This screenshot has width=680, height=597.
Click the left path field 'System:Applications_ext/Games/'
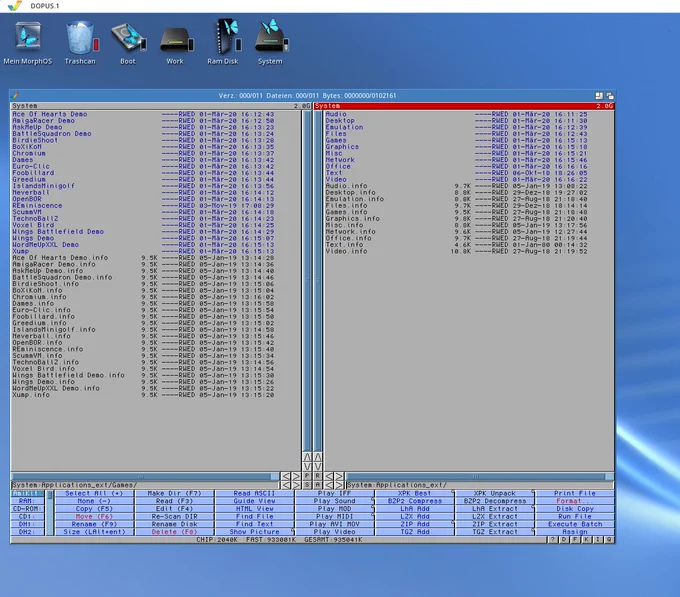click(x=145, y=485)
